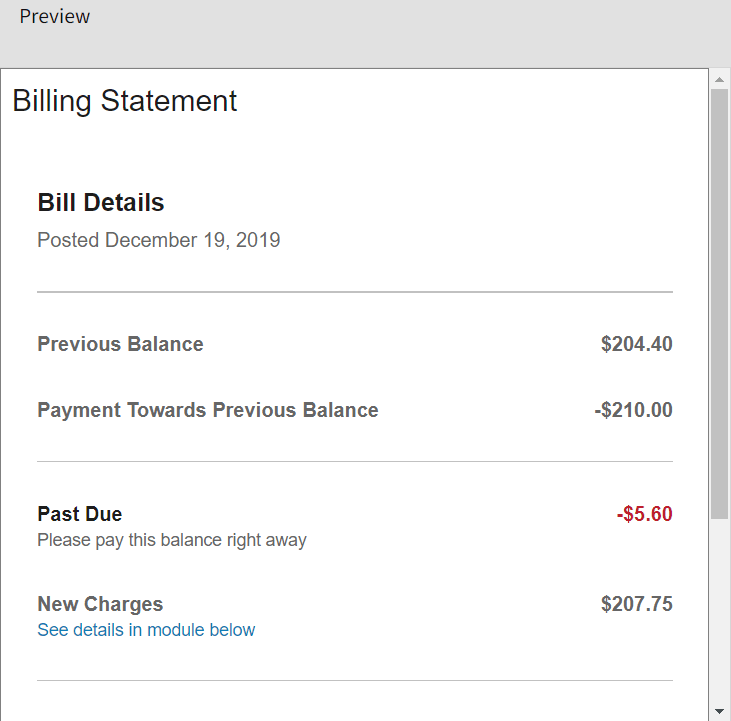Image resolution: width=731 pixels, height=721 pixels.
Task: Click the vertical scrollbar thumb
Action: point(720,300)
